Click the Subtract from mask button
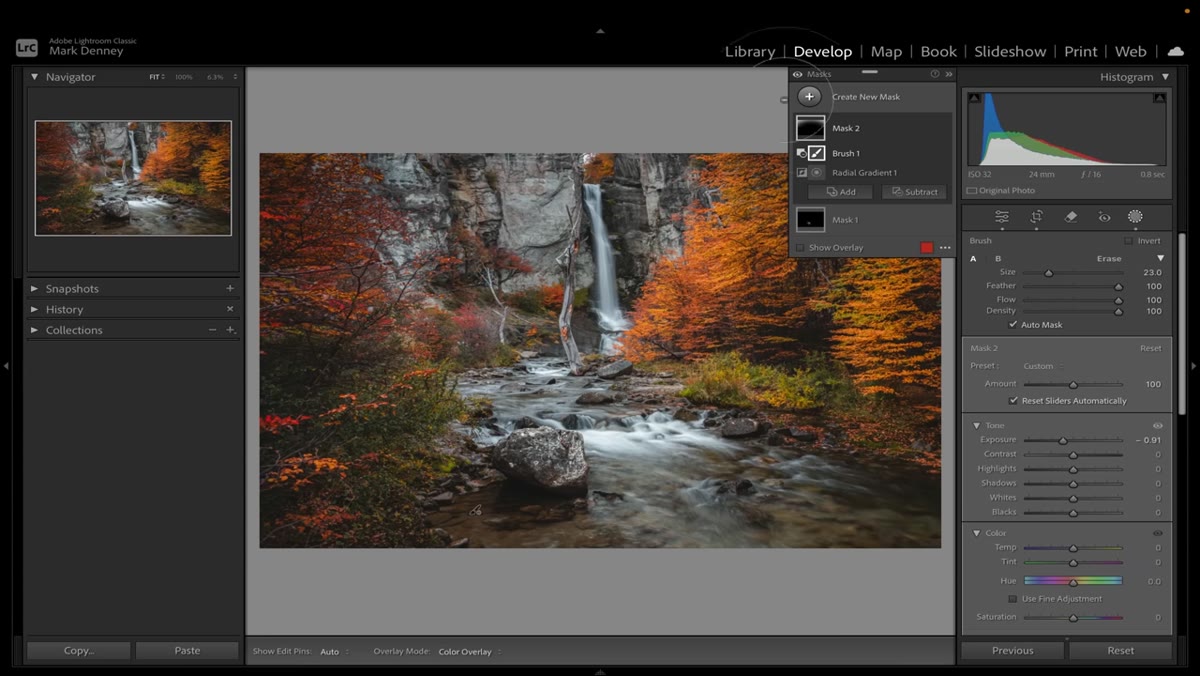The height and width of the screenshot is (676, 1200). pos(914,192)
